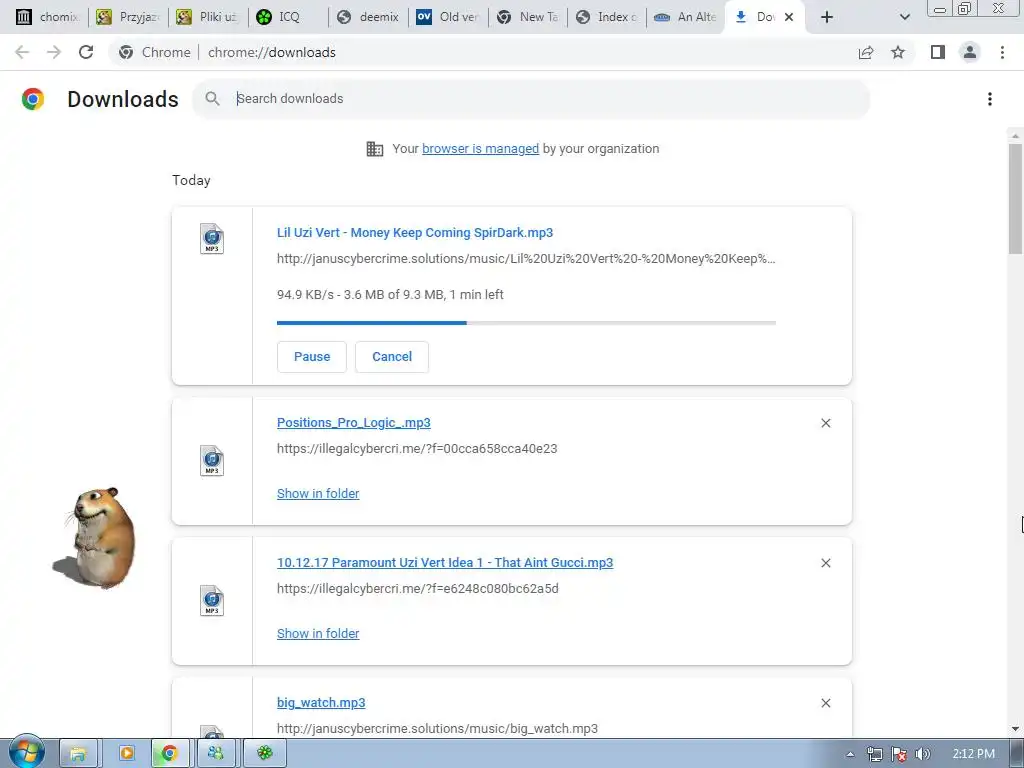1024x768 pixels.
Task: Click the MP3 file icon for Positions_Pro_Logic
Action: [212, 460]
